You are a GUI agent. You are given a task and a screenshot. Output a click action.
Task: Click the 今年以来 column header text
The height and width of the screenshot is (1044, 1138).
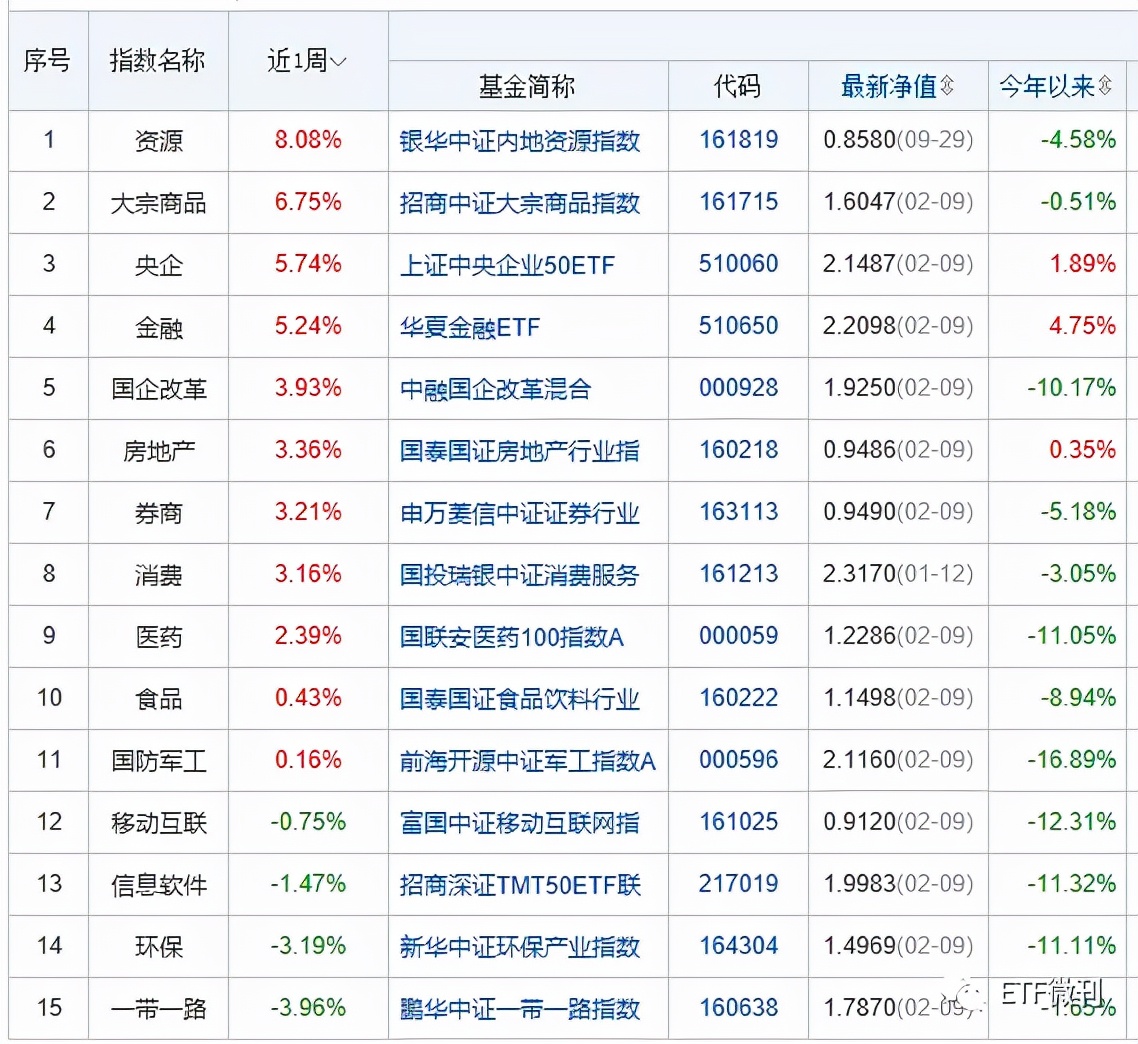pos(1047,86)
